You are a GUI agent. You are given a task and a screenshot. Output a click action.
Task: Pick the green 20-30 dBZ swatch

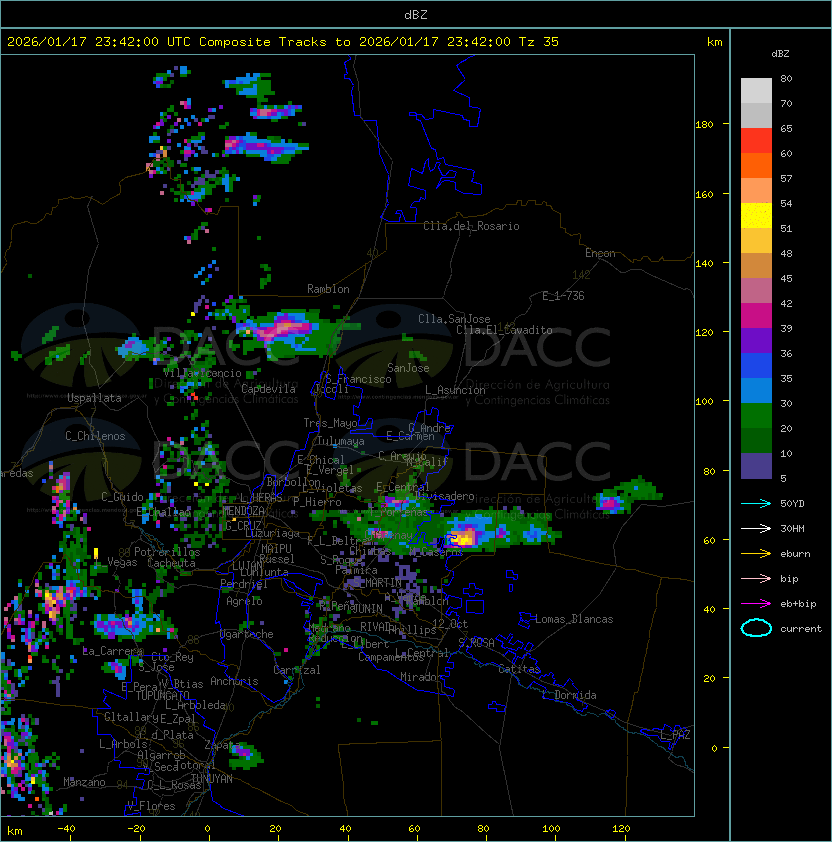click(x=756, y=416)
